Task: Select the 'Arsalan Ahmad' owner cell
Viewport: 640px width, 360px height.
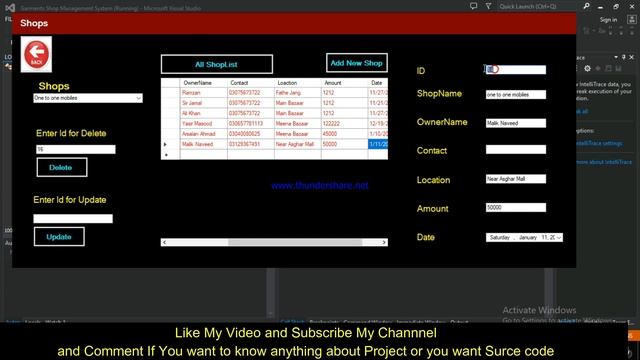Action: coord(203,133)
